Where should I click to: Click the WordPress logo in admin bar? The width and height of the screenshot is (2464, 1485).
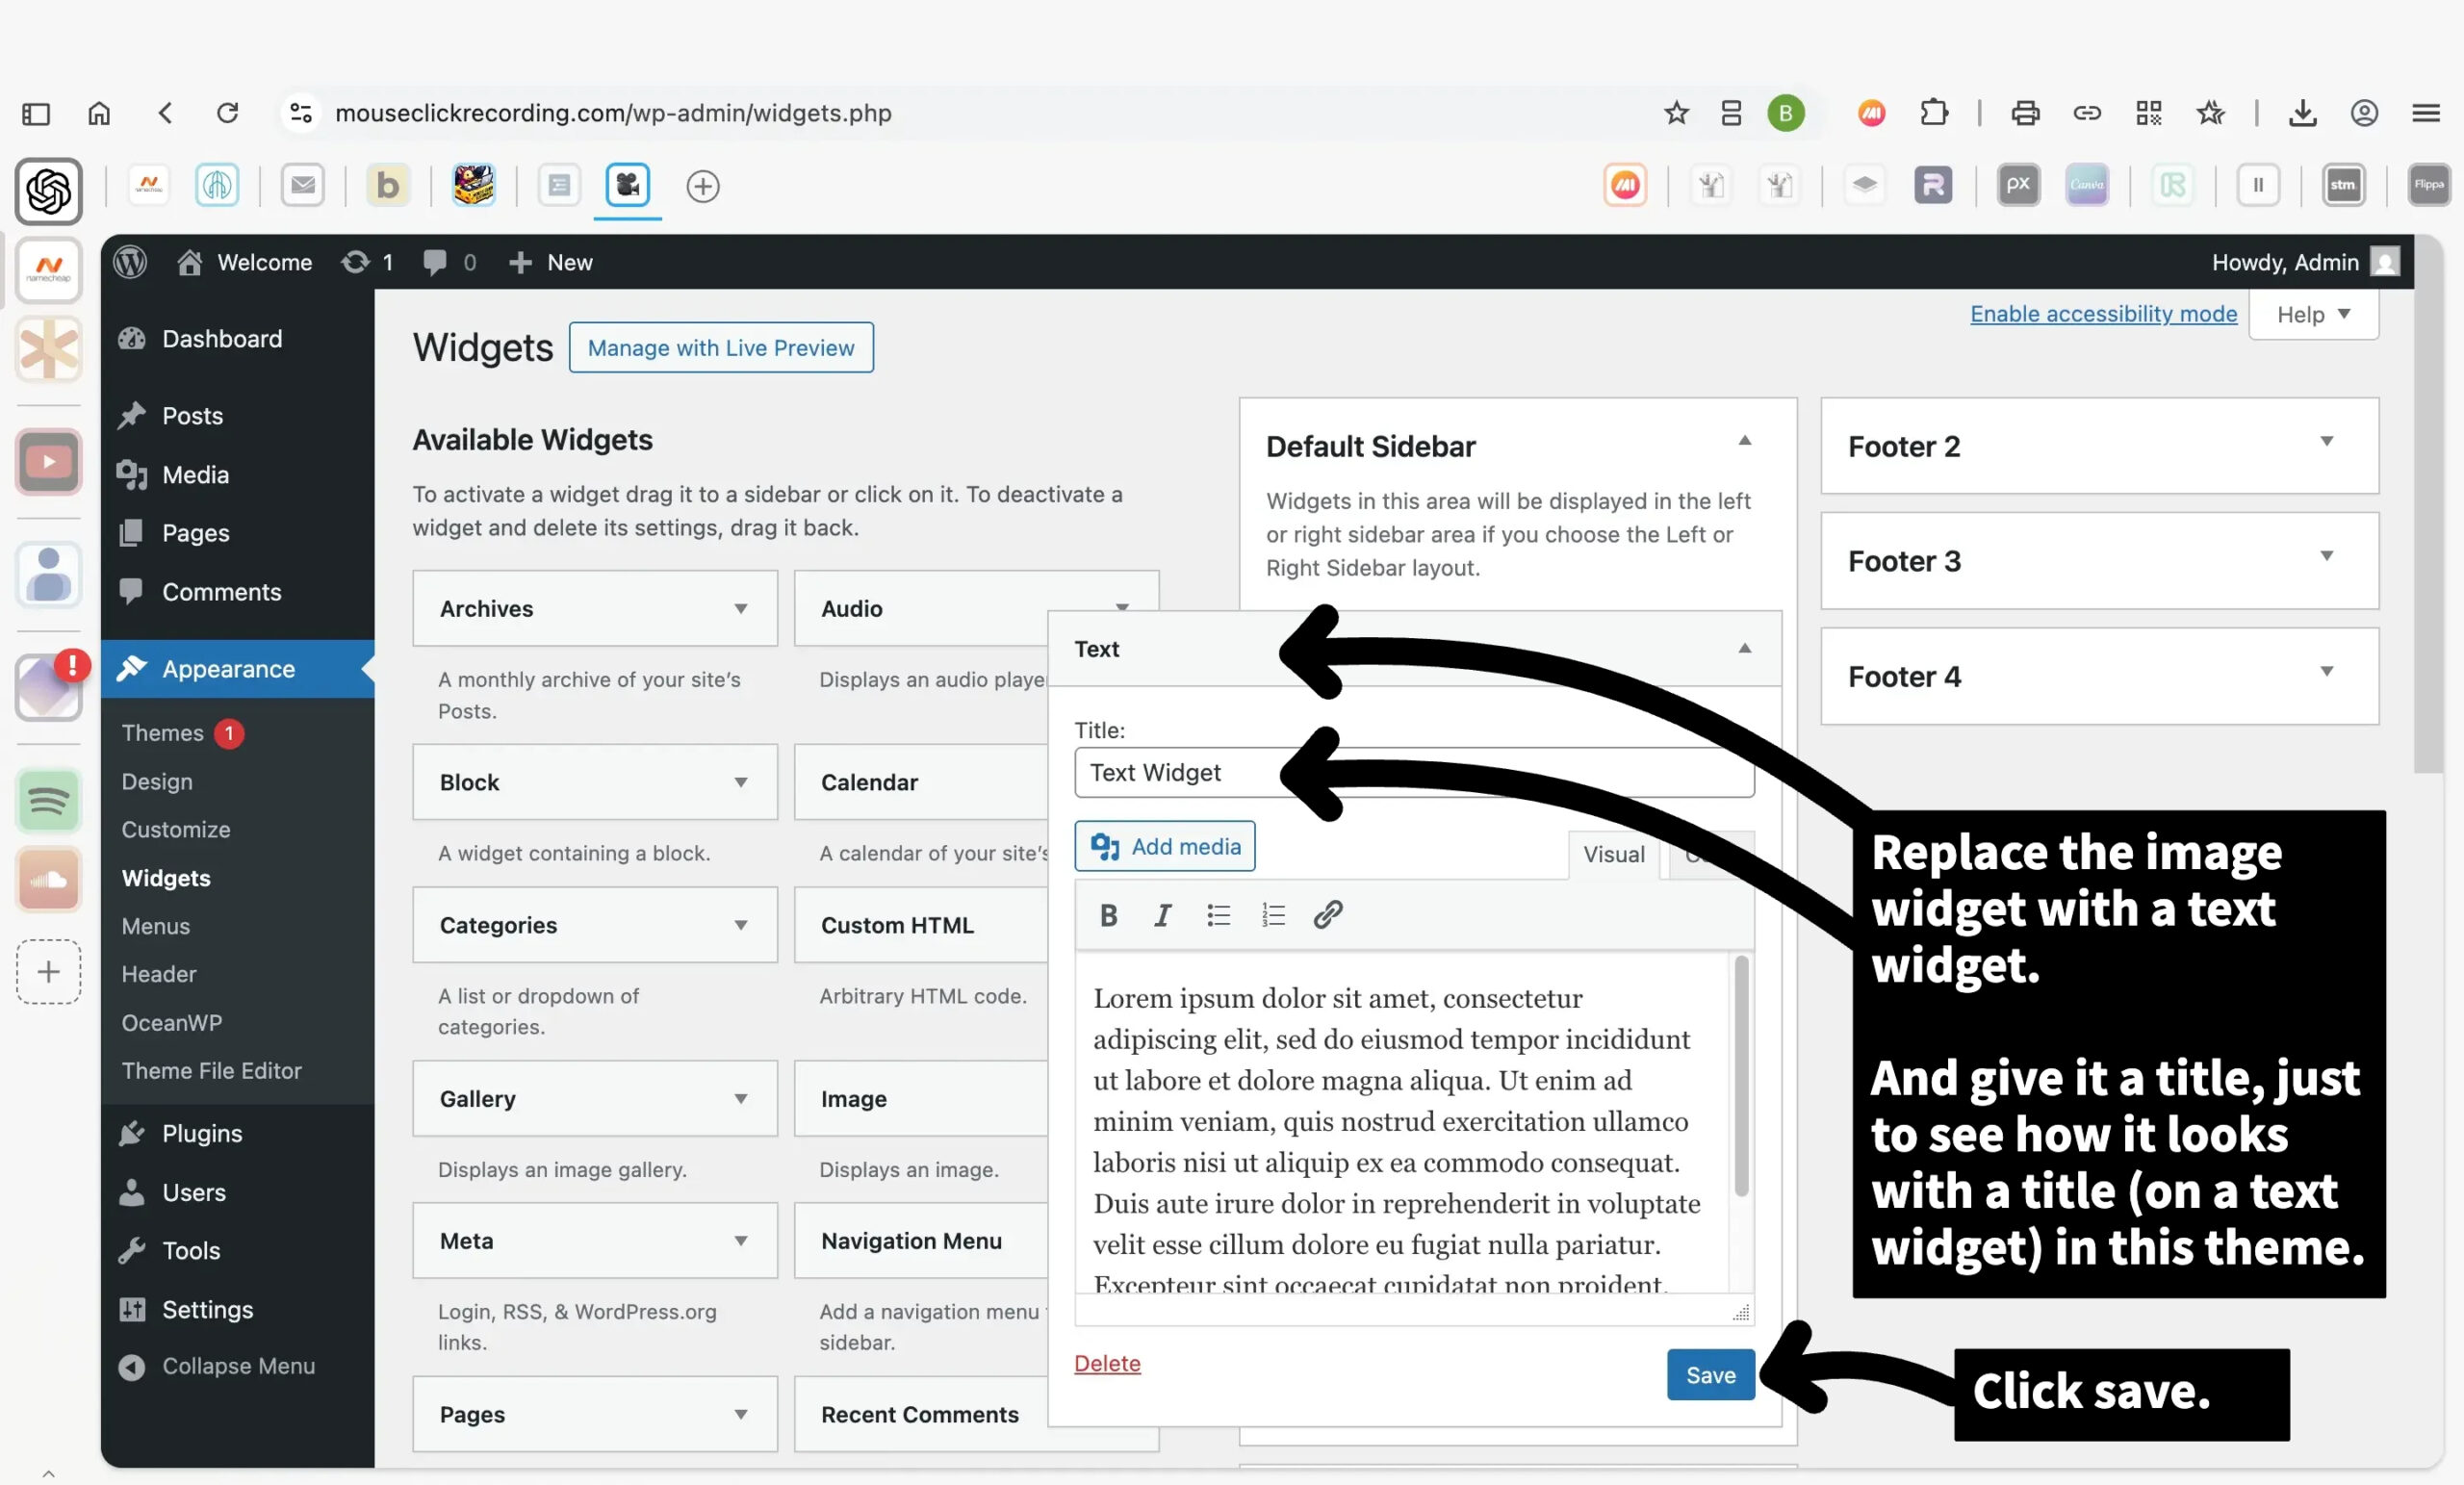[130, 262]
